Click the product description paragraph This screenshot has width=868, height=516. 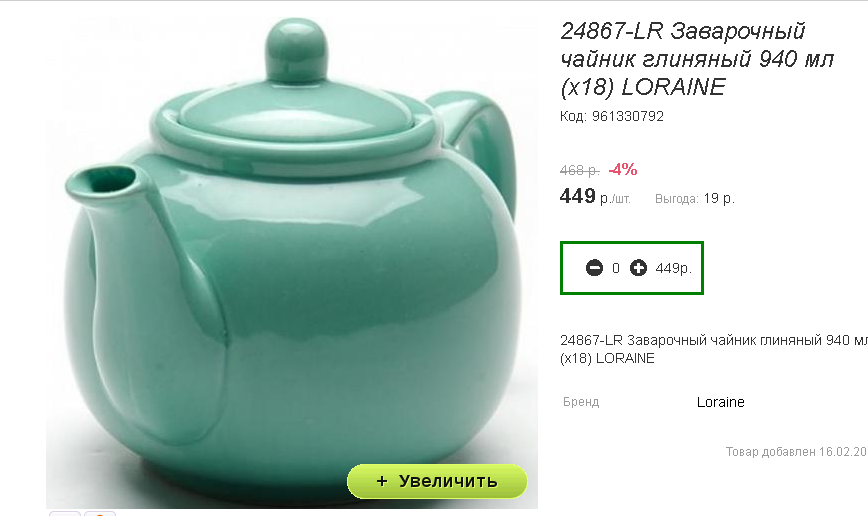point(714,349)
